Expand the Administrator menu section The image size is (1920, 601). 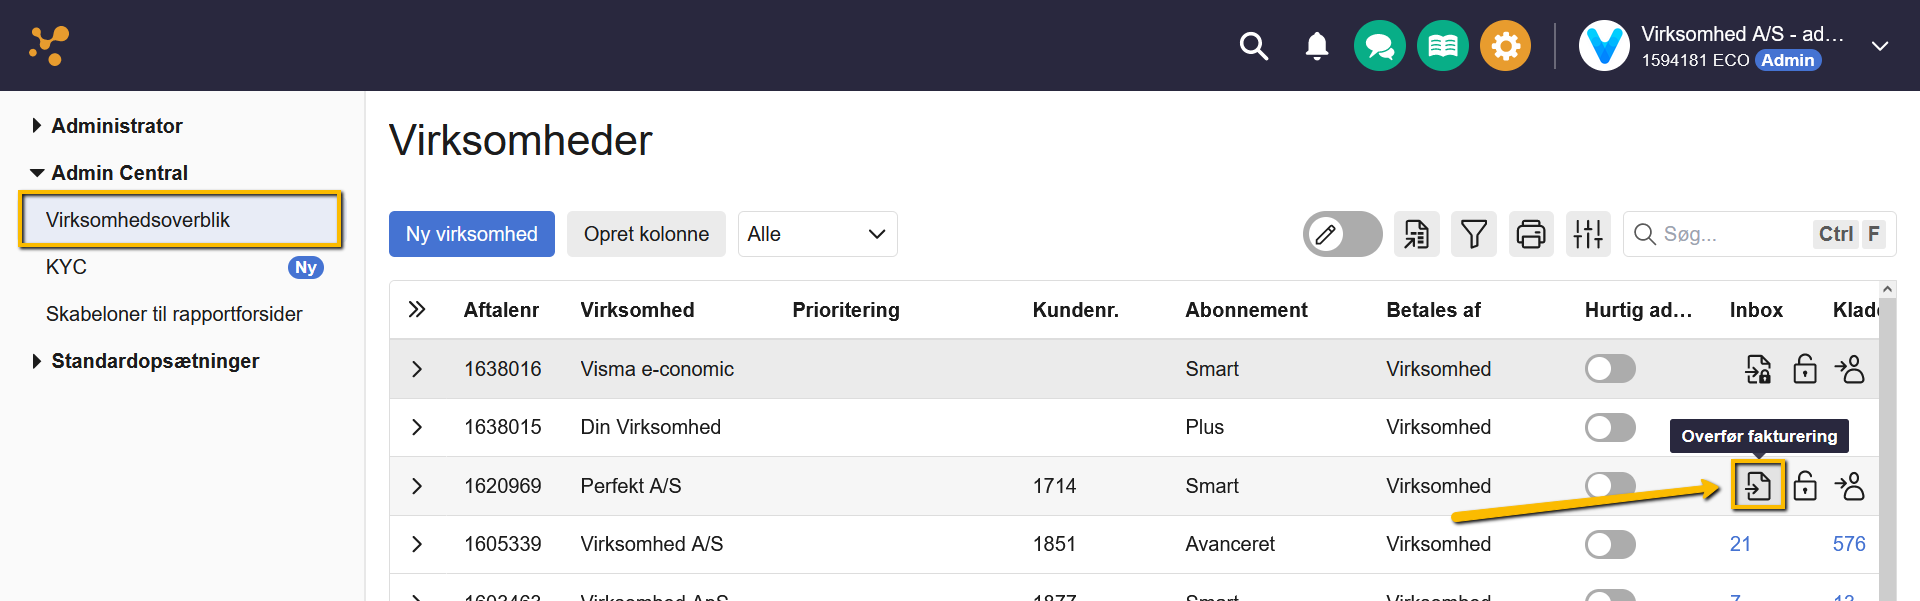point(116,126)
